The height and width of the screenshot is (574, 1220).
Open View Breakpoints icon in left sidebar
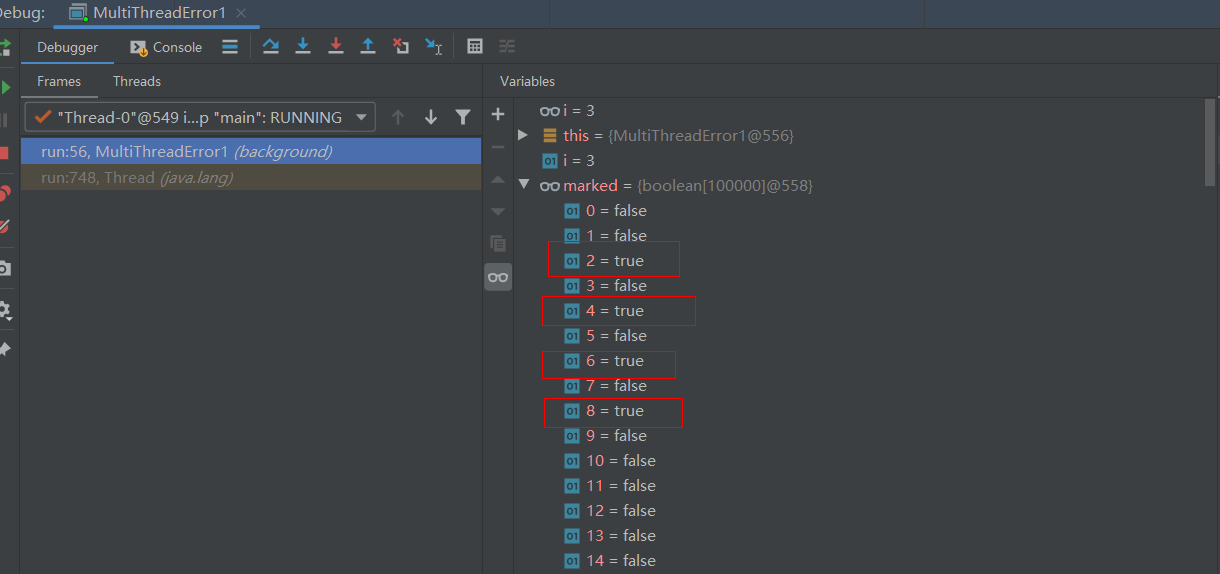point(4,194)
